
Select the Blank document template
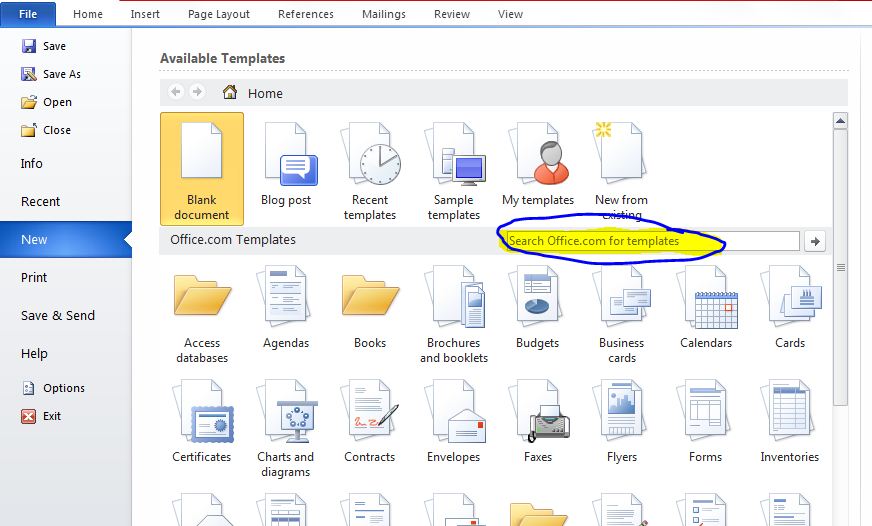[x=202, y=169]
